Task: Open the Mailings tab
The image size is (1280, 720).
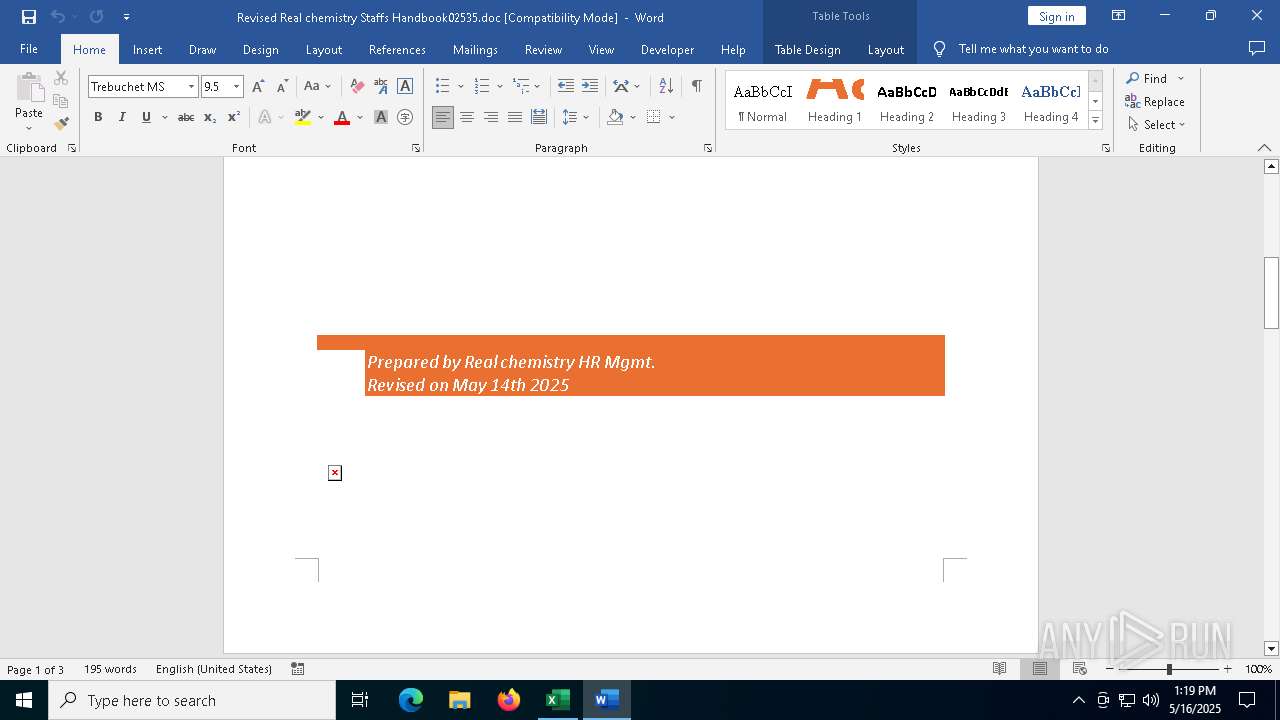Action: (x=475, y=49)
